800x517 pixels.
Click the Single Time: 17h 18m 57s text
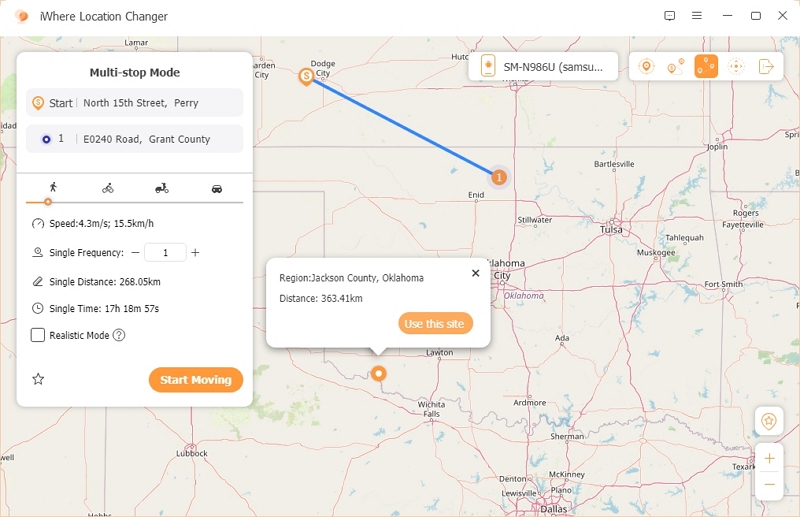click(x=104, y=308)
